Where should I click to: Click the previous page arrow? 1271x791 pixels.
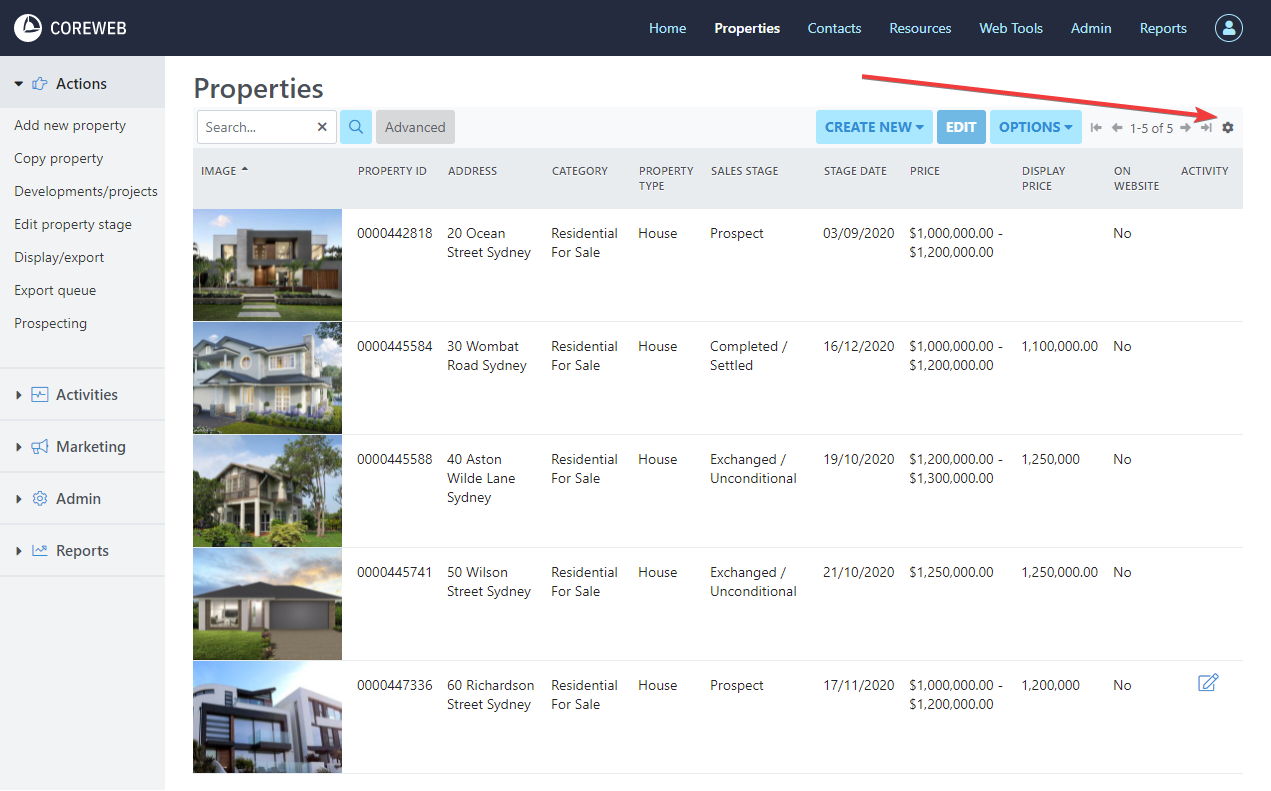pyautogui.click(x=1117, y=128)
